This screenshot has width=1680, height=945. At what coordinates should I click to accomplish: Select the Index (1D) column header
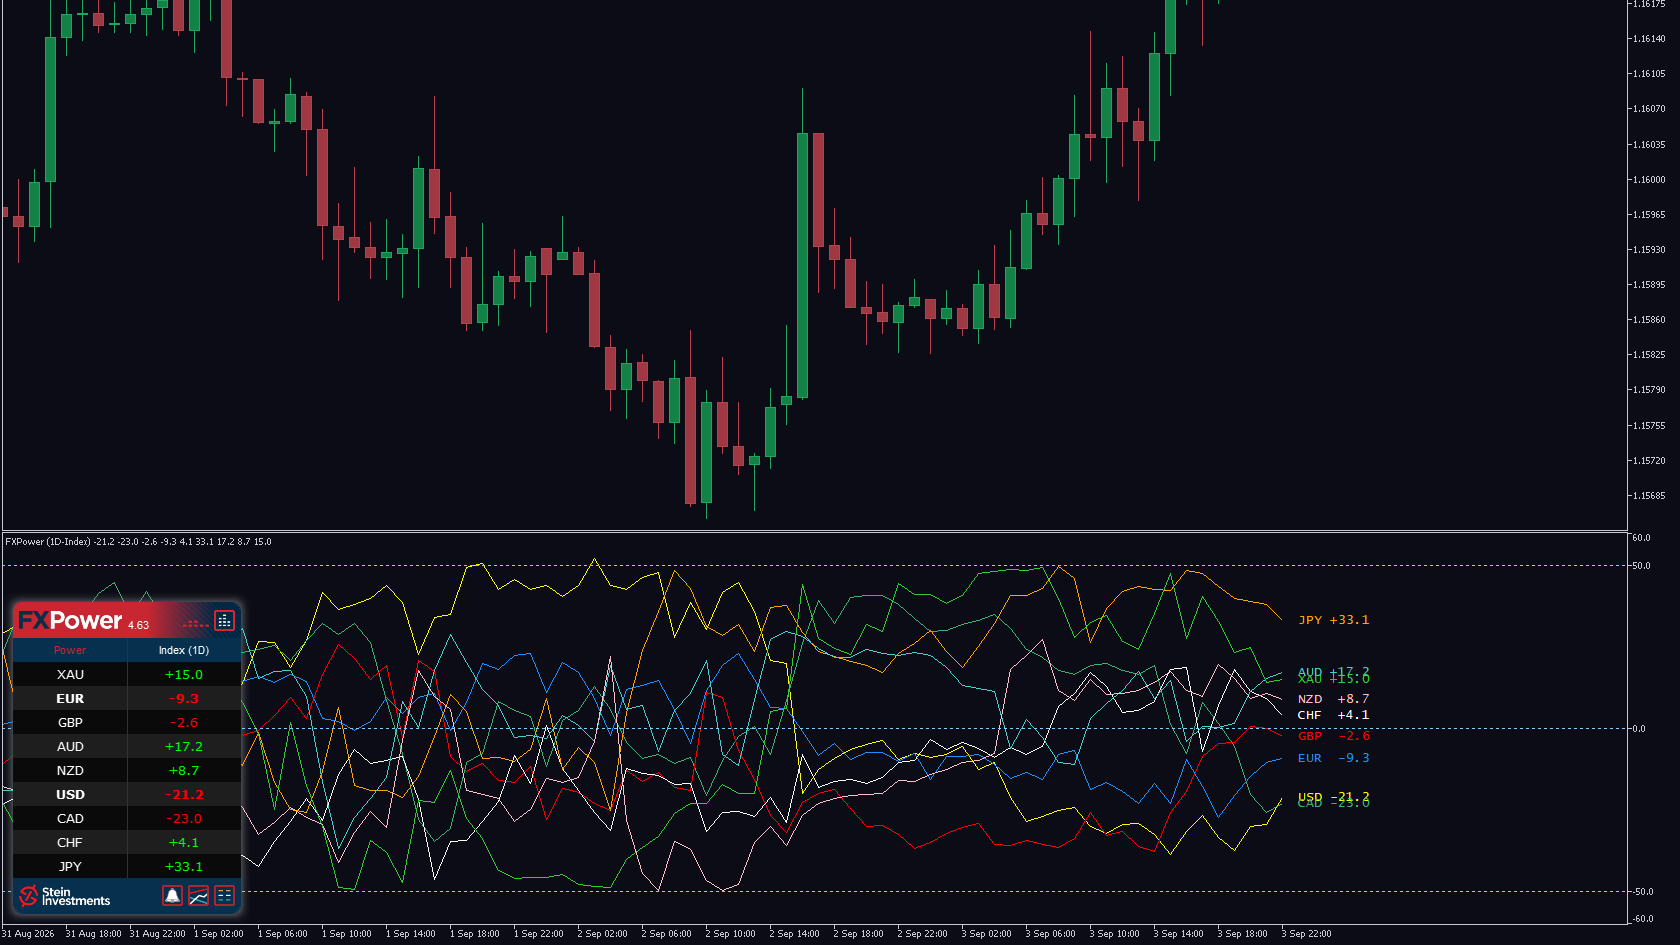(x=184, y=650)
